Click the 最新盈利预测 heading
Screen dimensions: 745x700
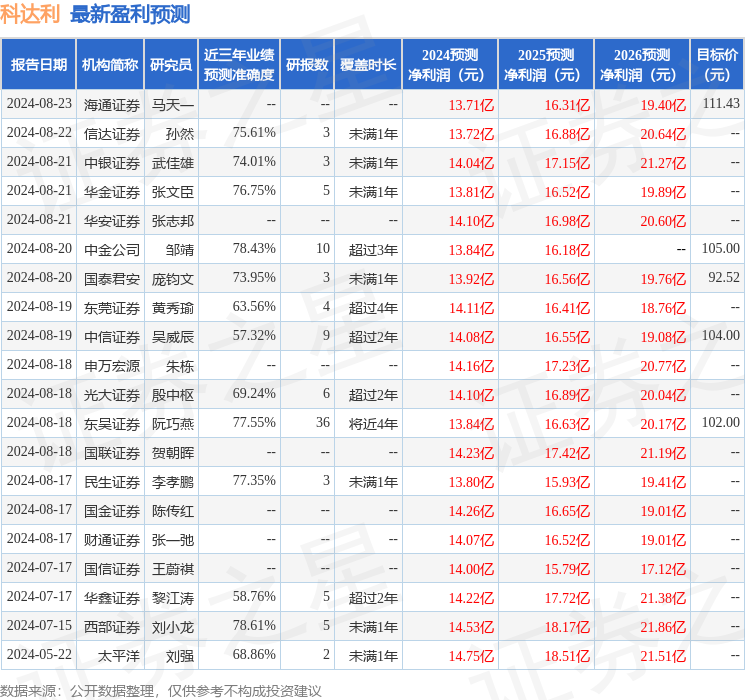[x=130, y=14]
